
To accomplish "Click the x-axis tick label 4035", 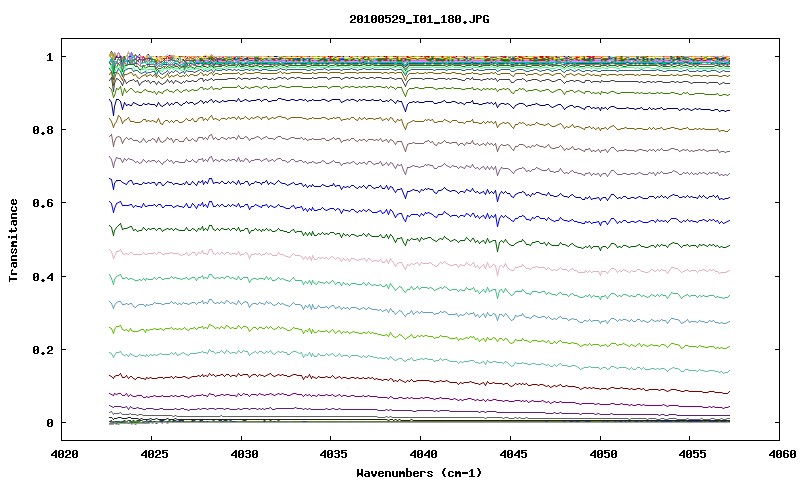I will point(334,454).
